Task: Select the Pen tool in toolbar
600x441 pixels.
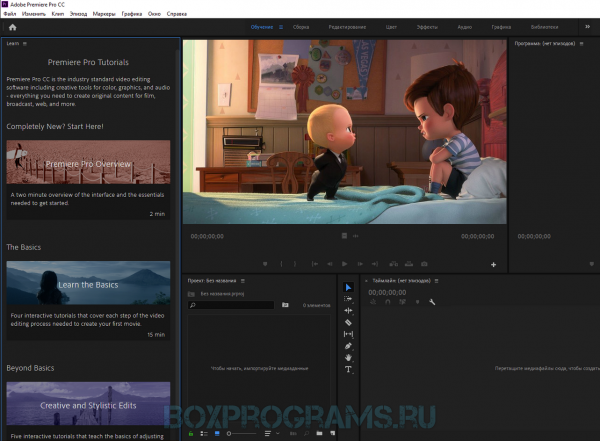Action: point(348,346)
